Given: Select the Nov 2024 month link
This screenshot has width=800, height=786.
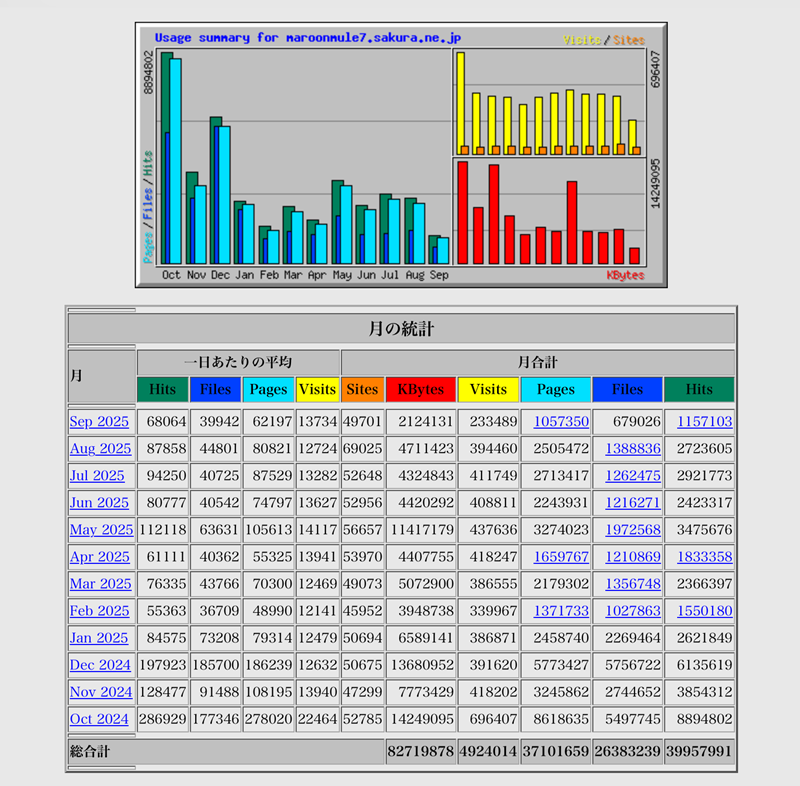Looking at the screenshot, I should [x=100, y=692].
